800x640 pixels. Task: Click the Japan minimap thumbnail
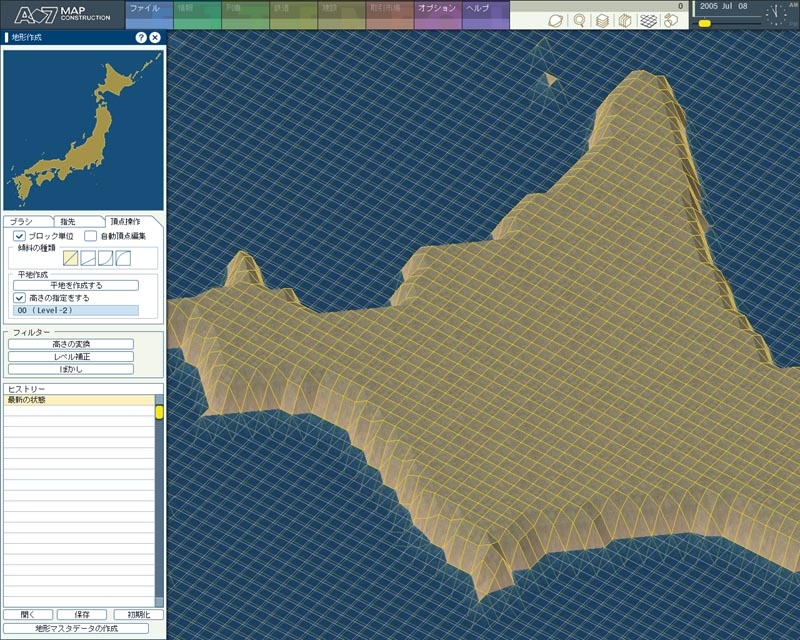pos(83,126)
